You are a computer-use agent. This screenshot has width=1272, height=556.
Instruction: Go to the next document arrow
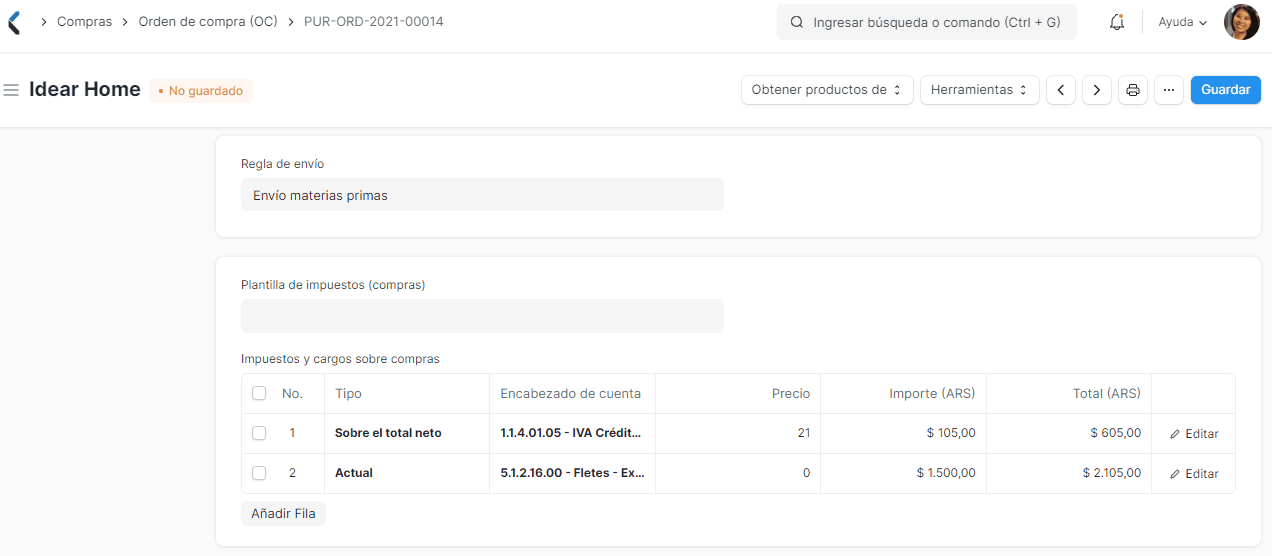(1097, 90)
